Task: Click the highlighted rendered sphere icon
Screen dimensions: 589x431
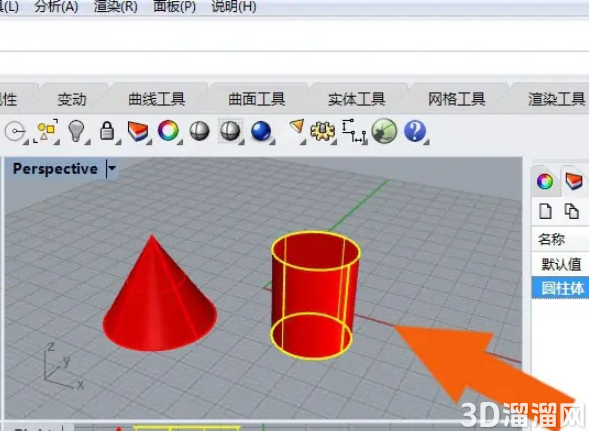Action: coord(230,132)
